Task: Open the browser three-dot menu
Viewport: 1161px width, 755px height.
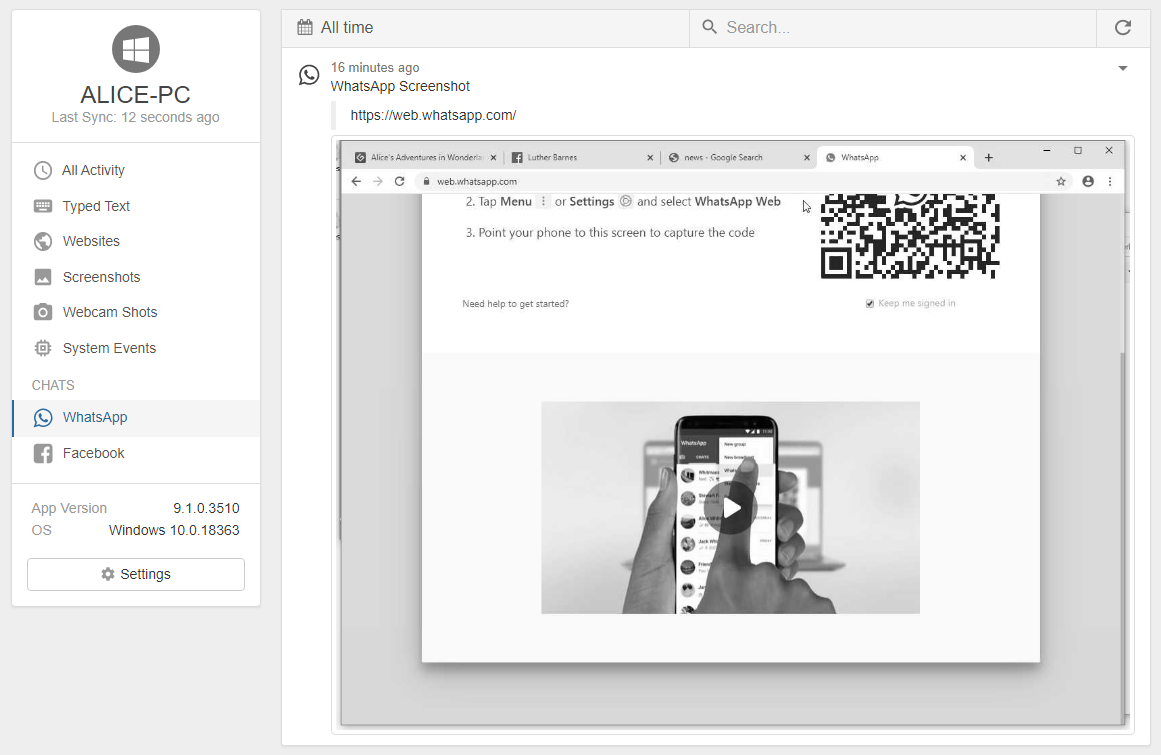Action: click(1110, 181)
